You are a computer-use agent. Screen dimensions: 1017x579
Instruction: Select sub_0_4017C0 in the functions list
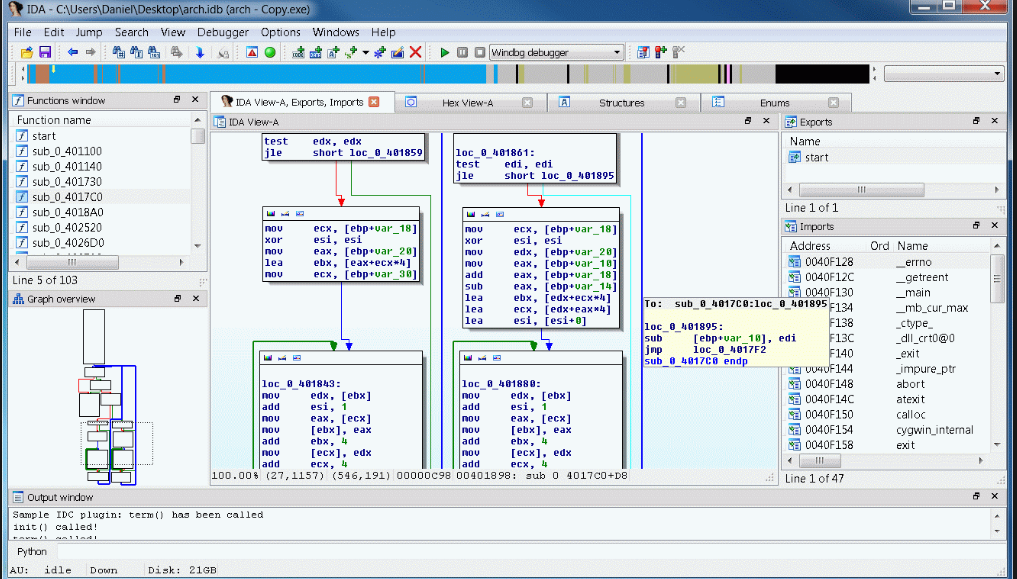(x=66, y=197)
